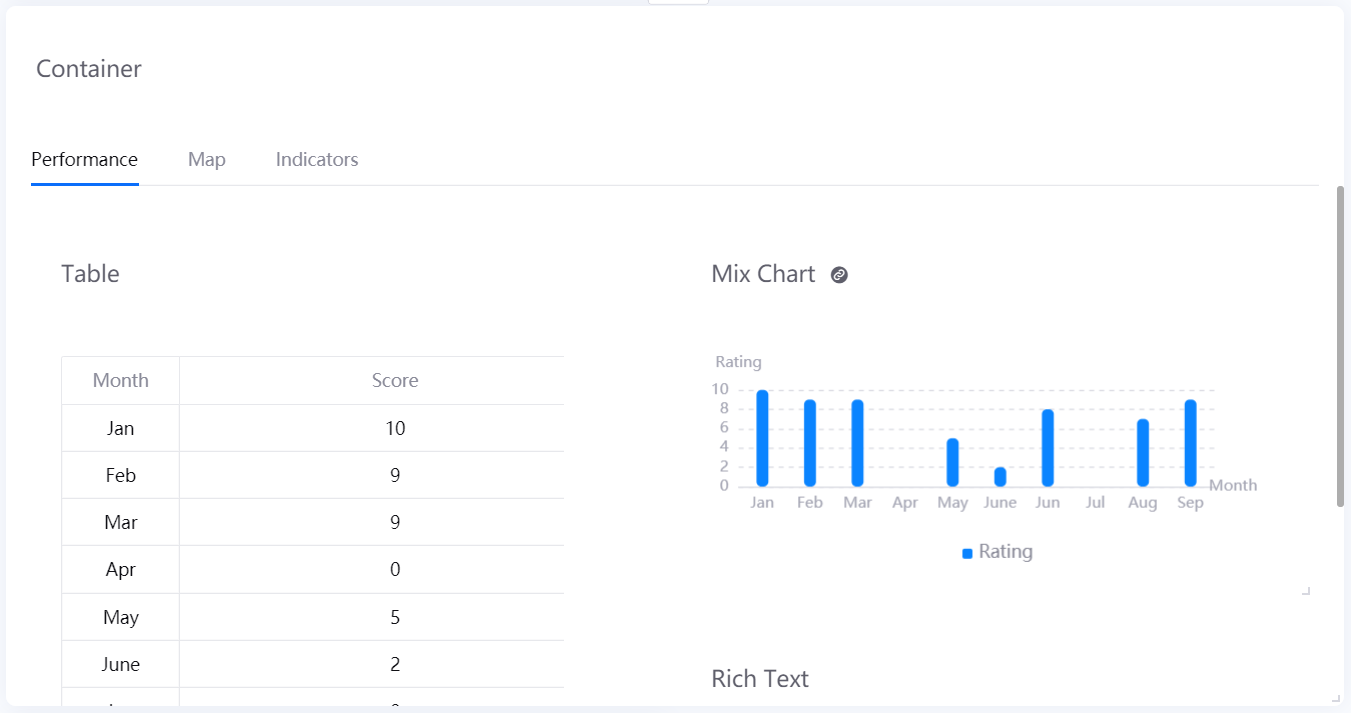Click the short June bar in chart
The image size is (1351, 713).
click(x=1000, y=477)
